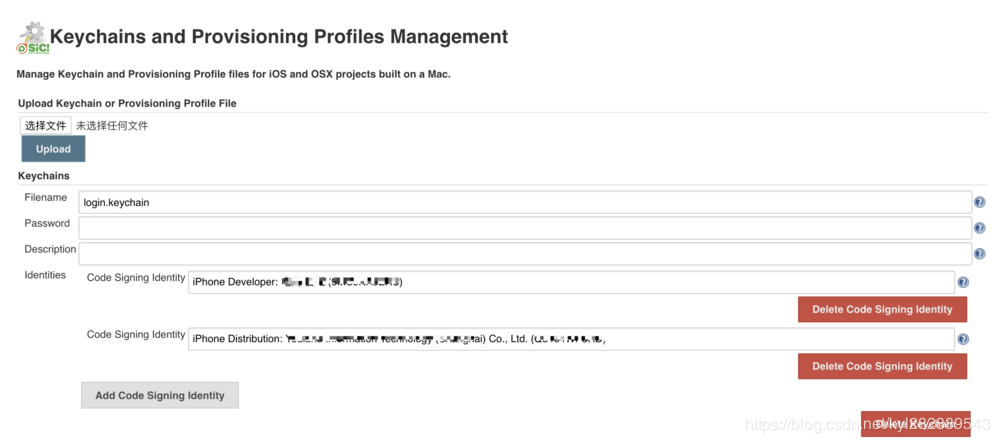The image size is (1000, 443).
Task: Focus the empty Description input field
Action: click(525, 253)
